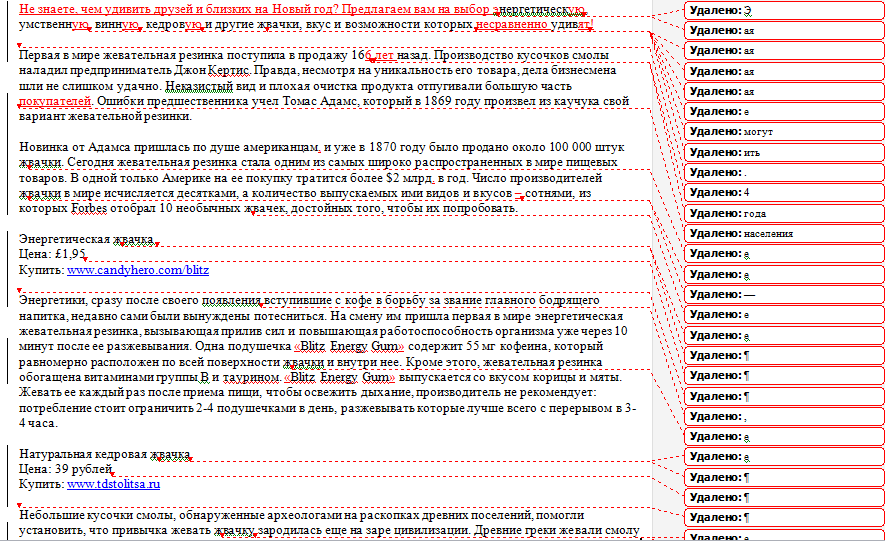Click the word 'Энергетики' starting the paragraph
This screenshot has width=885, height=541.
coord(52,300)
